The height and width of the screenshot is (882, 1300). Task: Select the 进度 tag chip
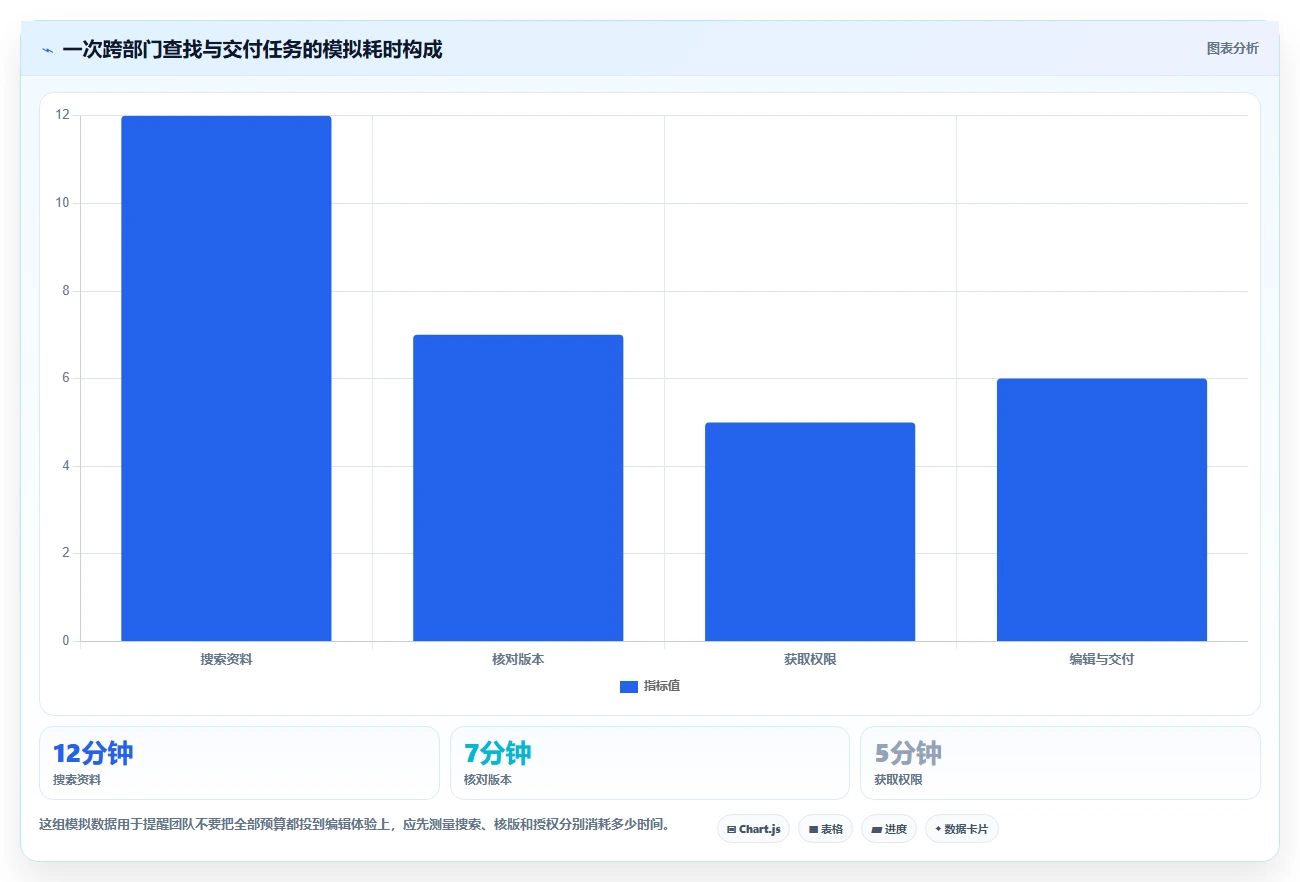tap(889, 829)
